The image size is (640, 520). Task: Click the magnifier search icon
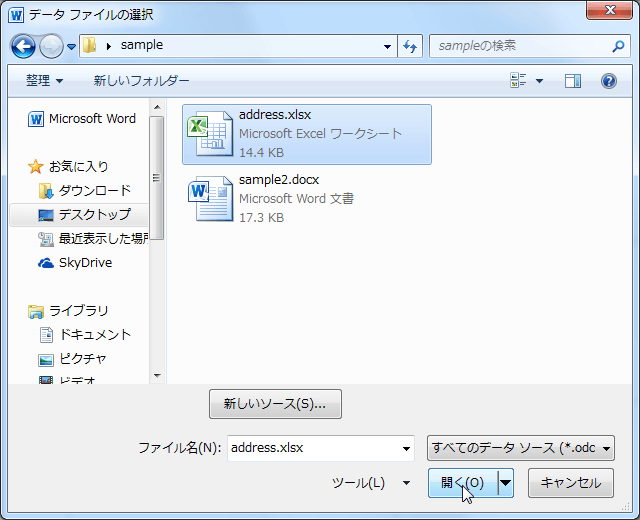pos(618,46)
